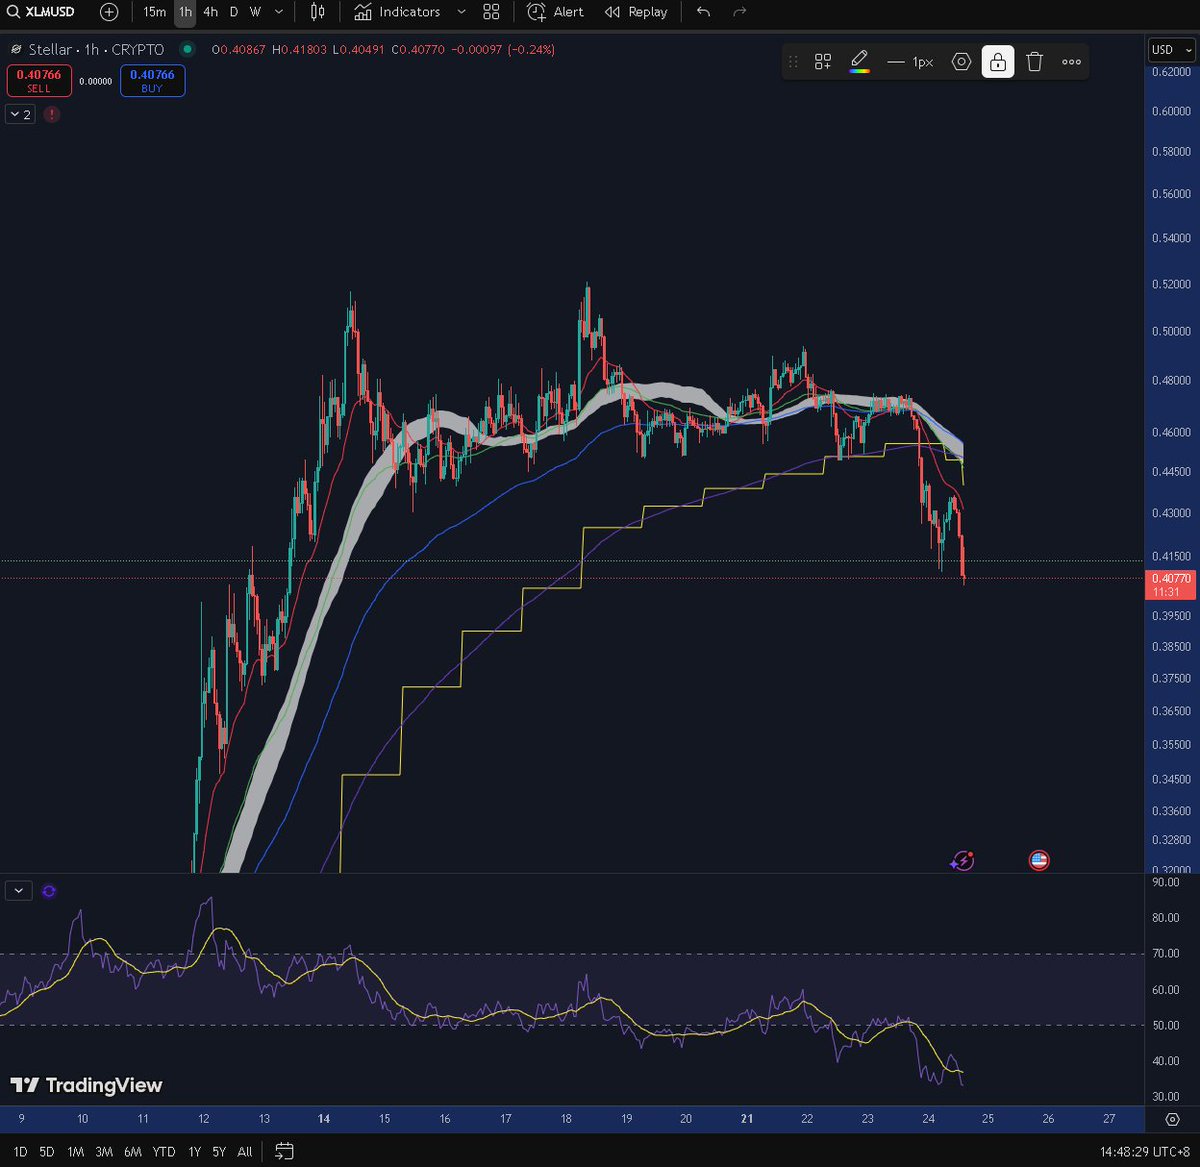The width and height of the screenshot is (1200, 1167).
Task: Collapse indicator legend showing 2
Action: 20,114
